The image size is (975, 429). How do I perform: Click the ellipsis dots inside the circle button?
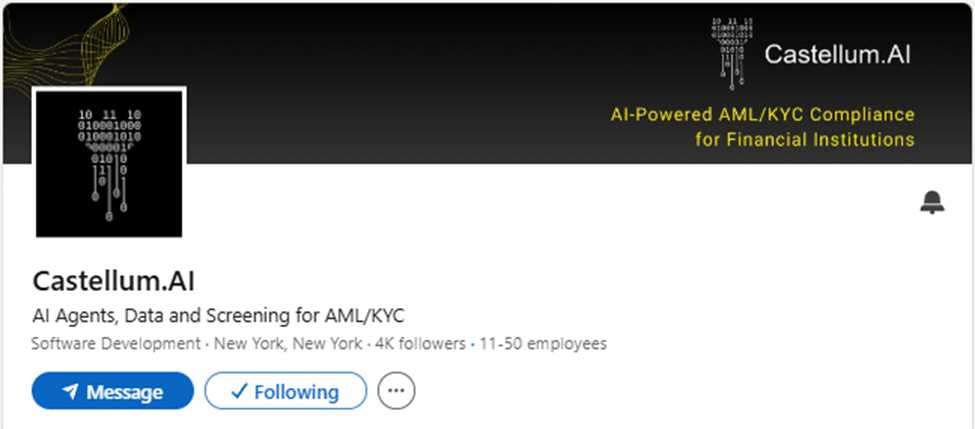tap(396, 391)
